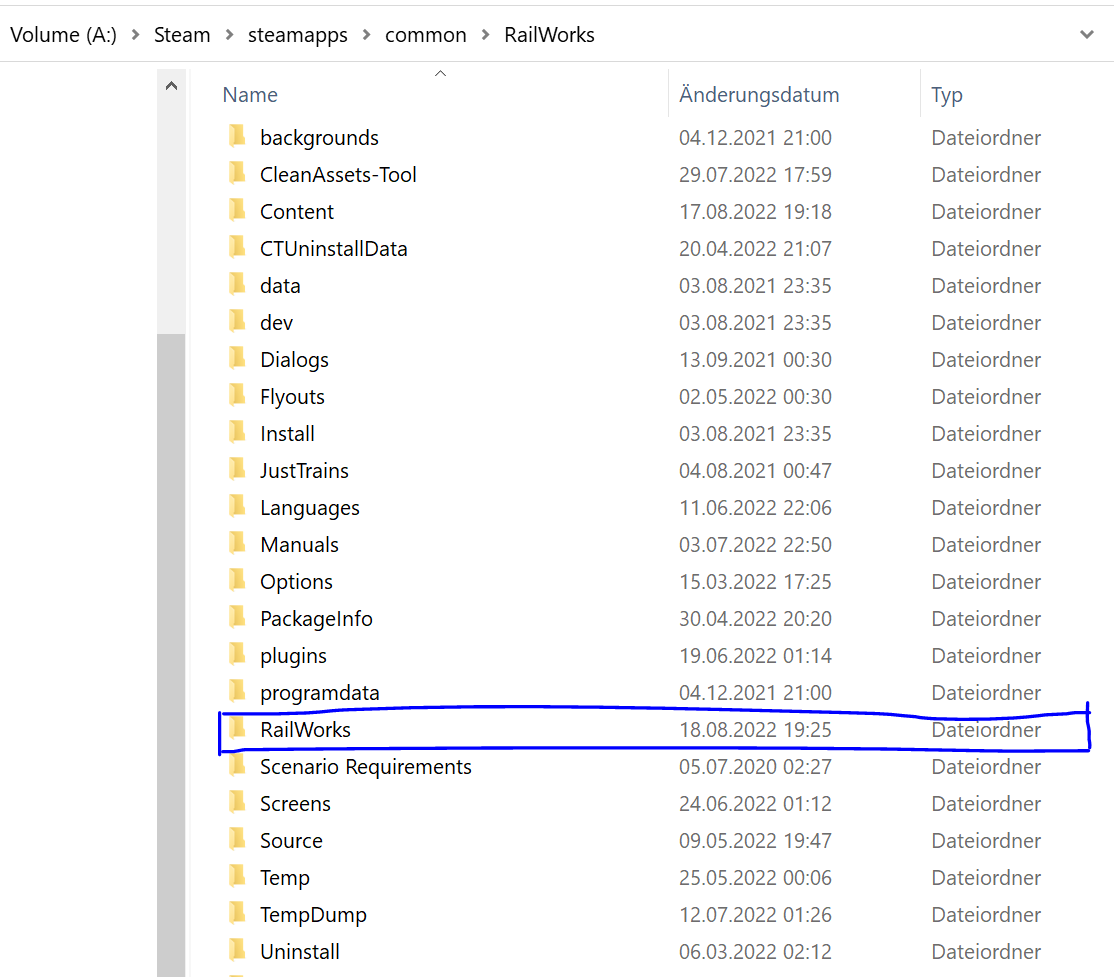Click navigation pane scroll up arrow
1114x977 pixels.
(x=171, y=86)
